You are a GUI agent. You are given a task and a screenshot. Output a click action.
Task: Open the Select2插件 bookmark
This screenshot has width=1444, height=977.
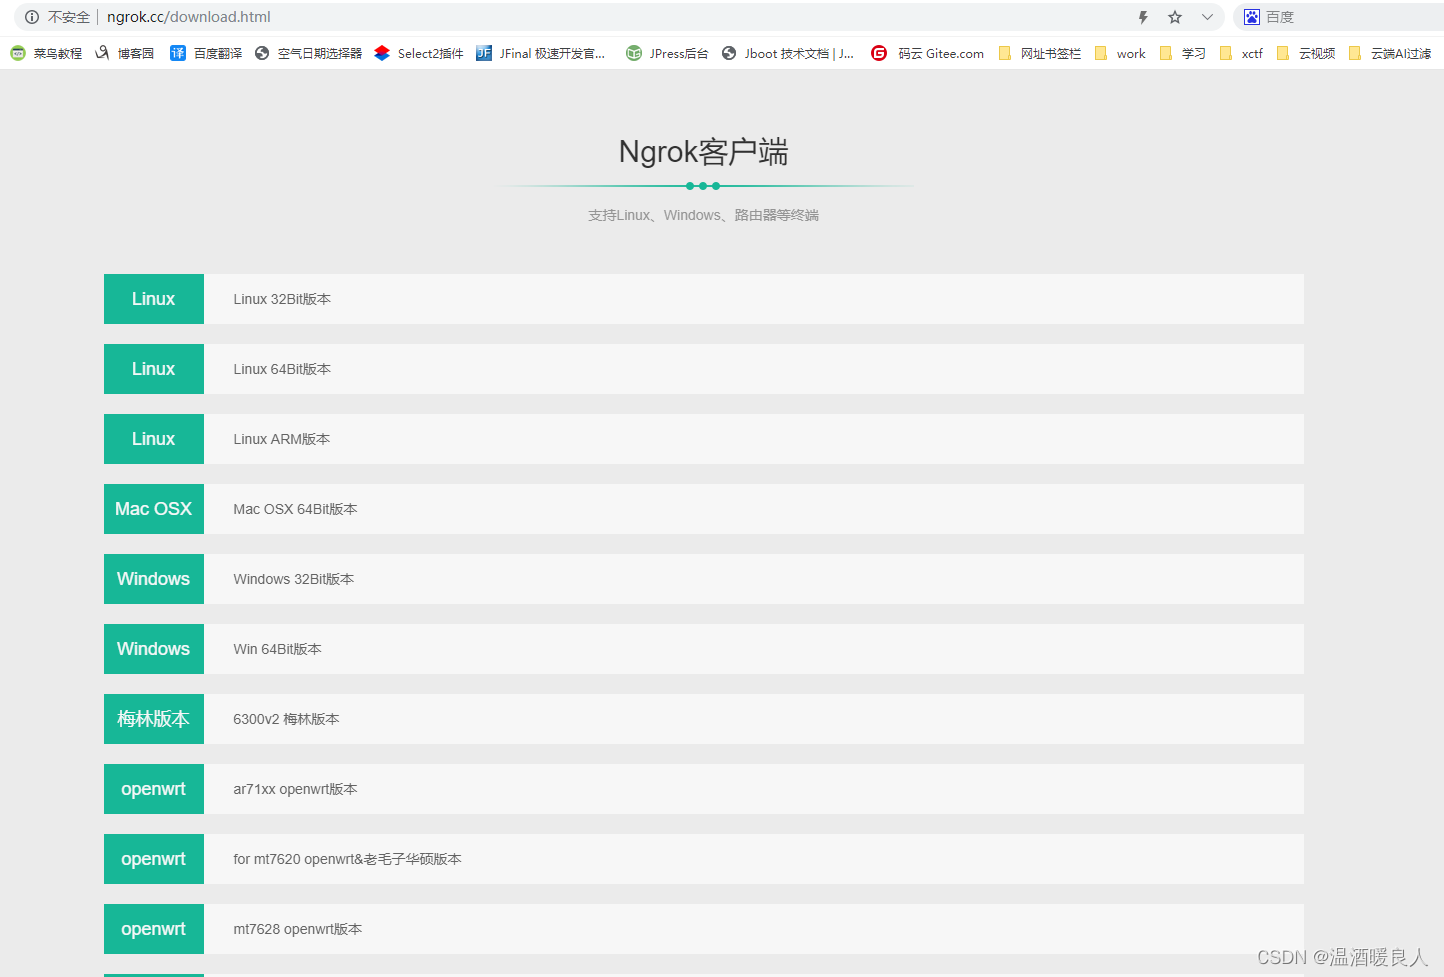(x=418, y=53)
